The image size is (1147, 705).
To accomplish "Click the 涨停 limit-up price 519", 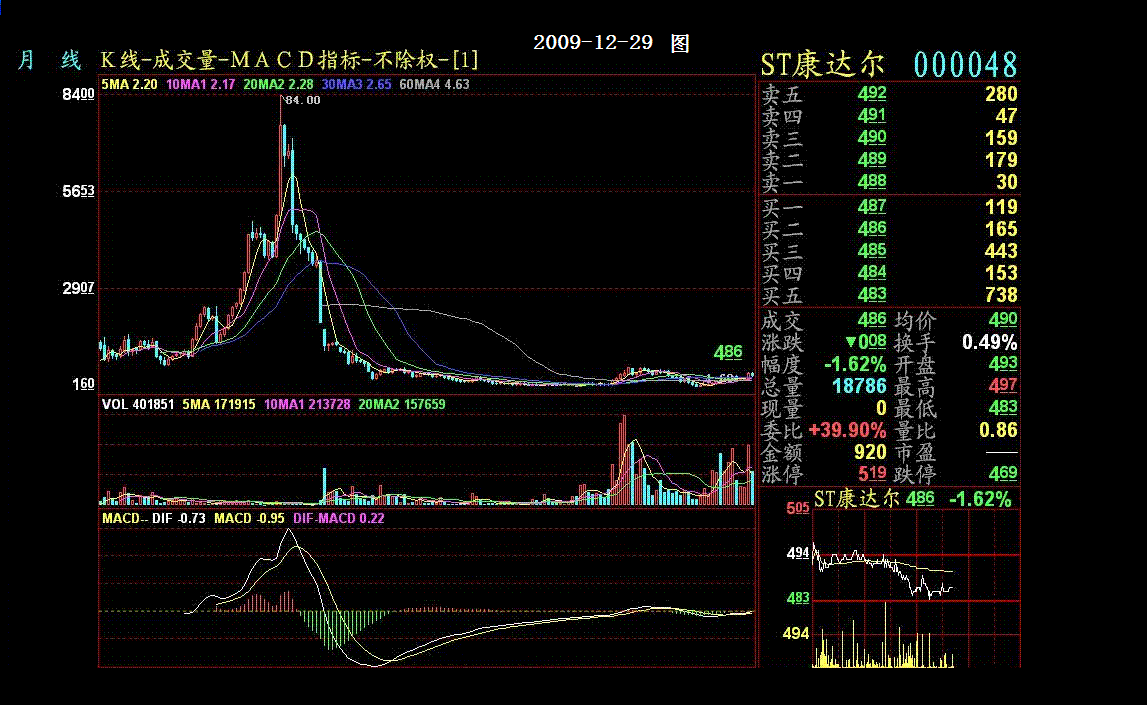I will [872, 474].
